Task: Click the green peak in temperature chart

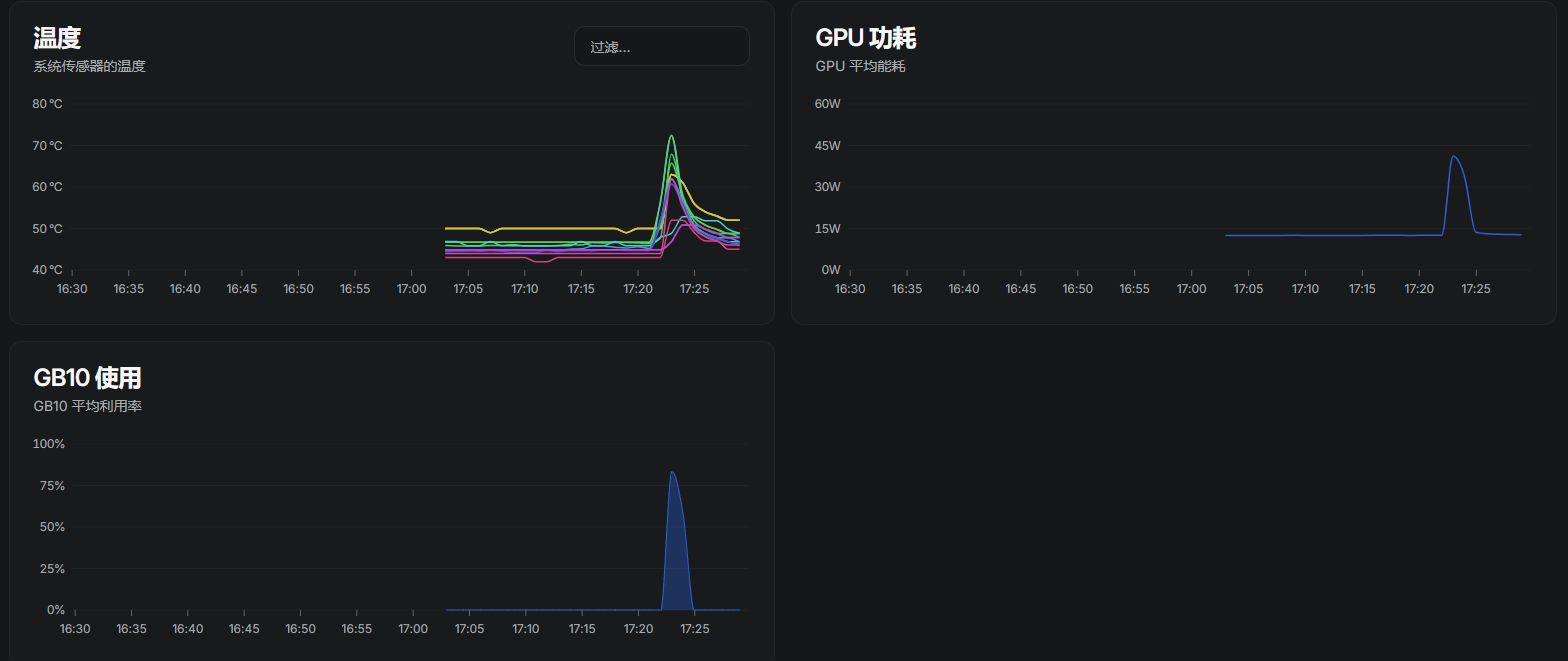Action: pyautogui.click(x=671, y=137)
